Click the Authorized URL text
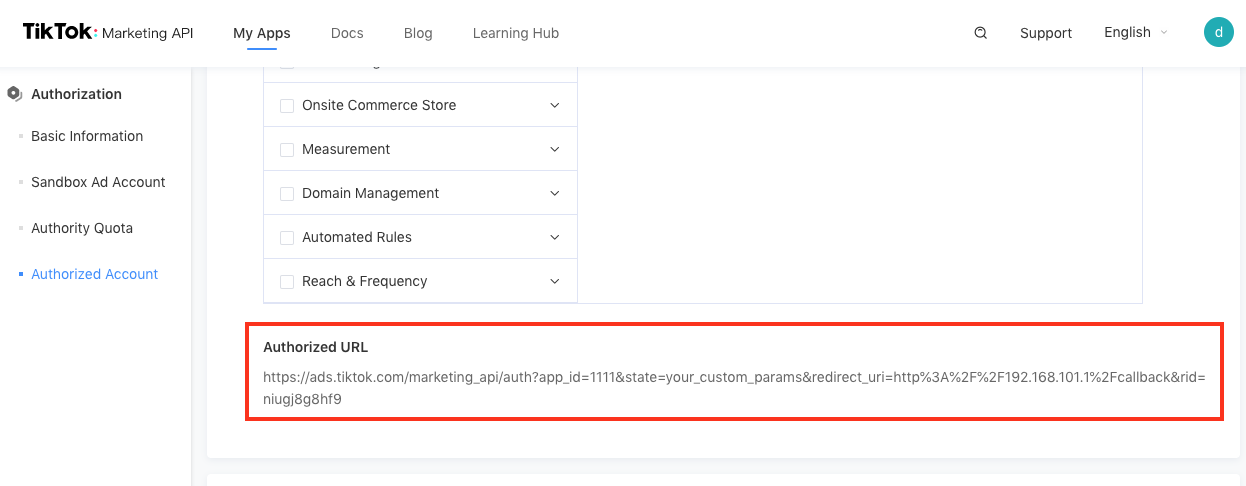 point(734,388)
